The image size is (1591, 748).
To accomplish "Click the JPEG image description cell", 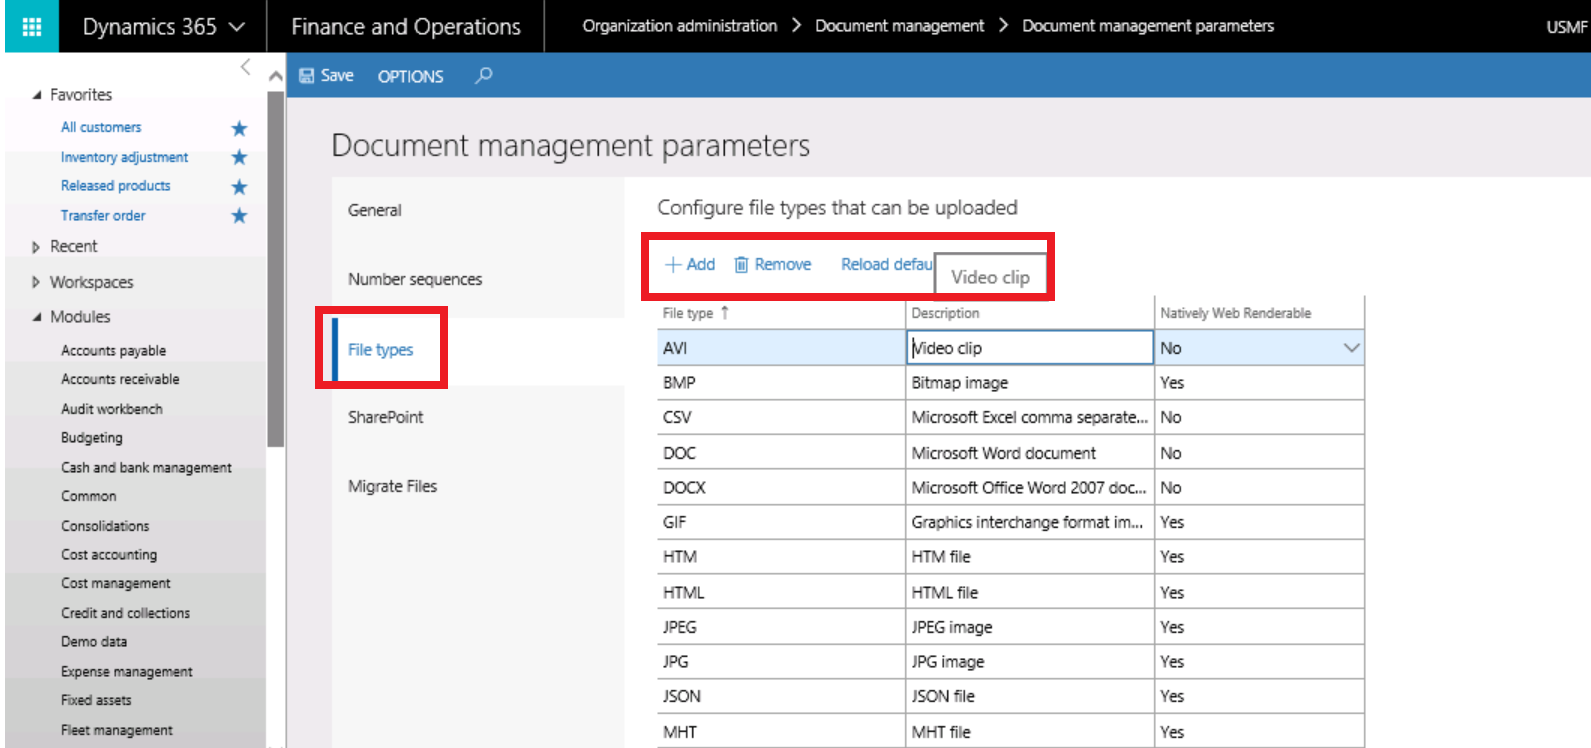I will pos(1029,627).
